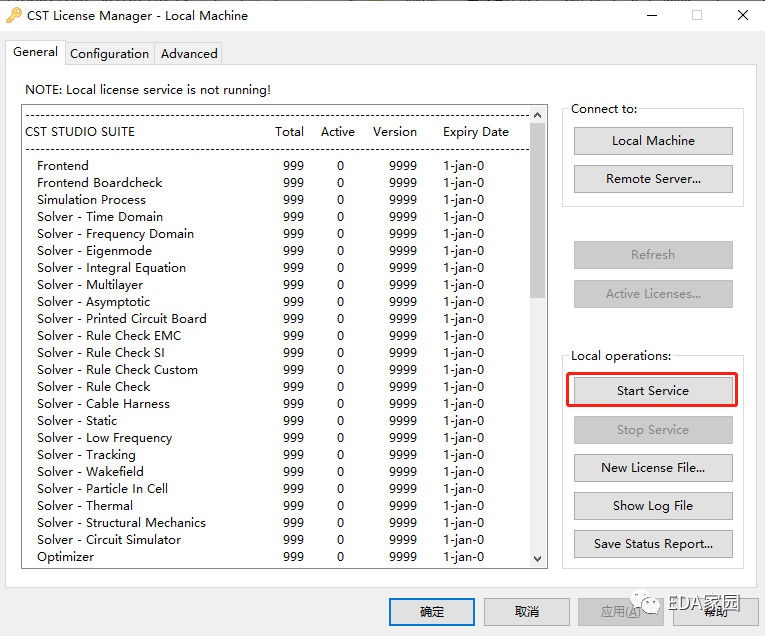Select Solver - Structural Mechanics row
The width and height of the screenshot is (765, 636).
260,523
